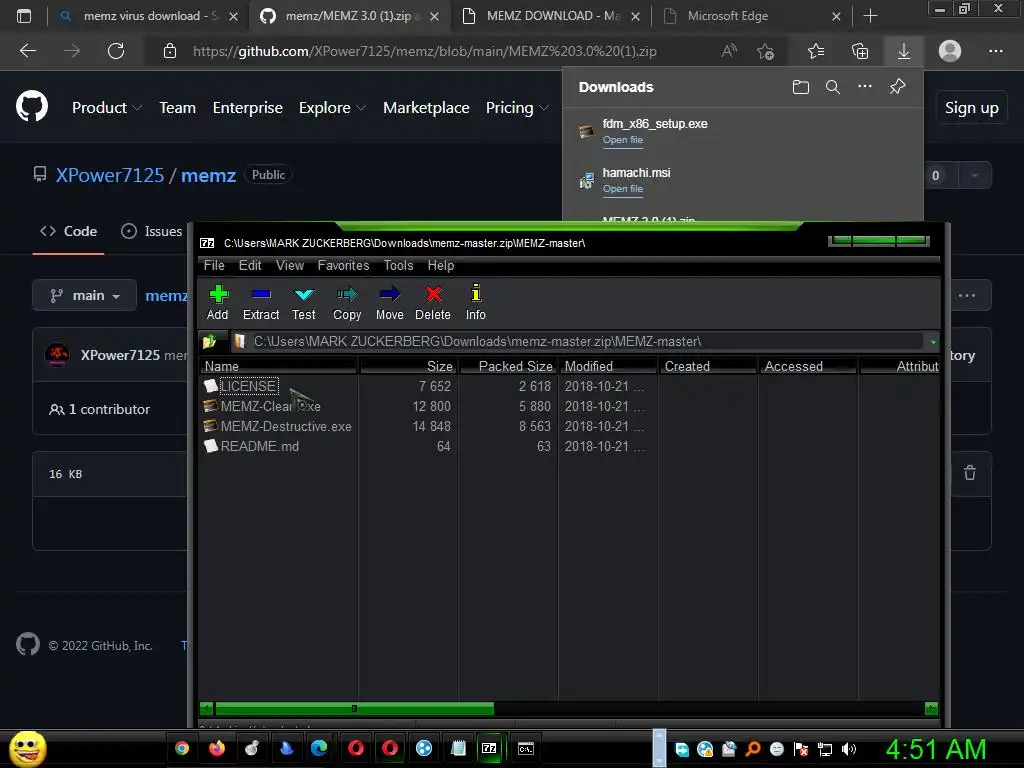1024x768 pixels.
Task: Open a new browser tab
Action: tap(870, 16)
